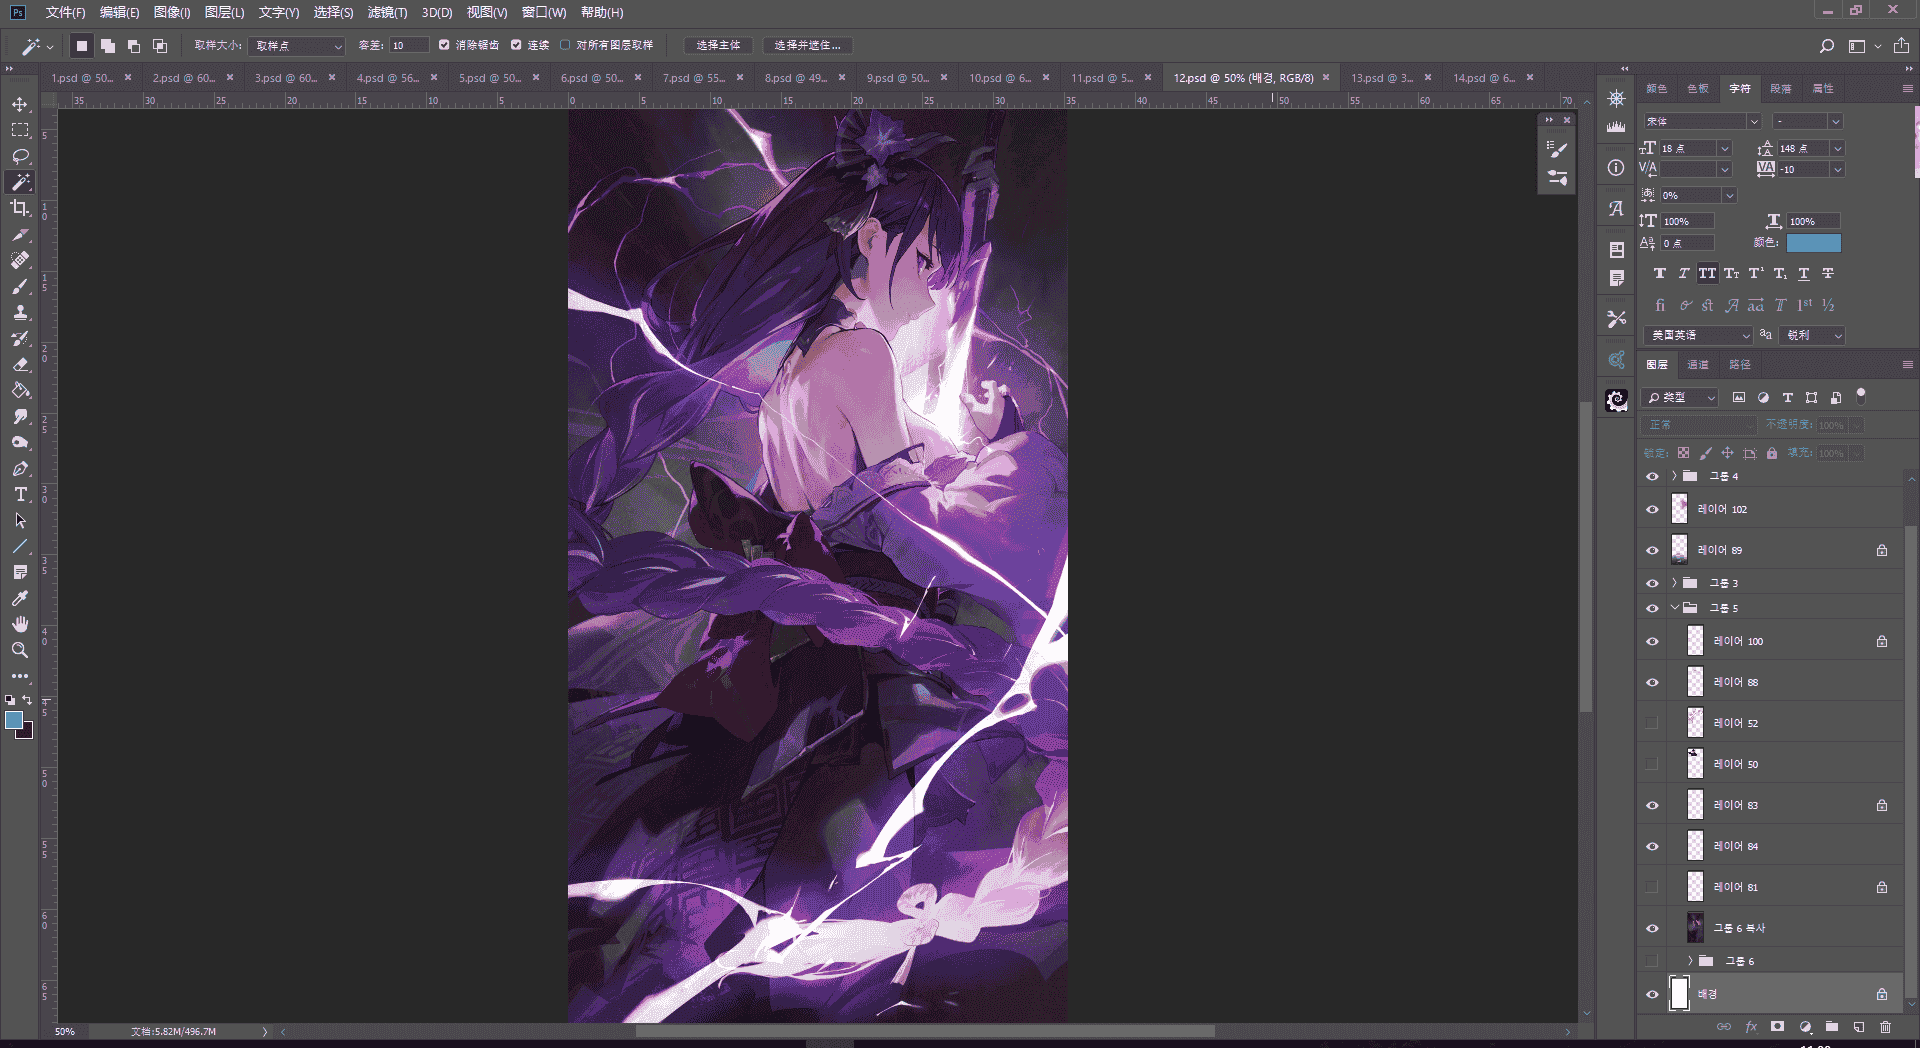Image resolution: width=1920 pixels, height=1048 pixels.
Task: Show layer 레이어 52 visibility box
Action: [x=1652, y=723]
